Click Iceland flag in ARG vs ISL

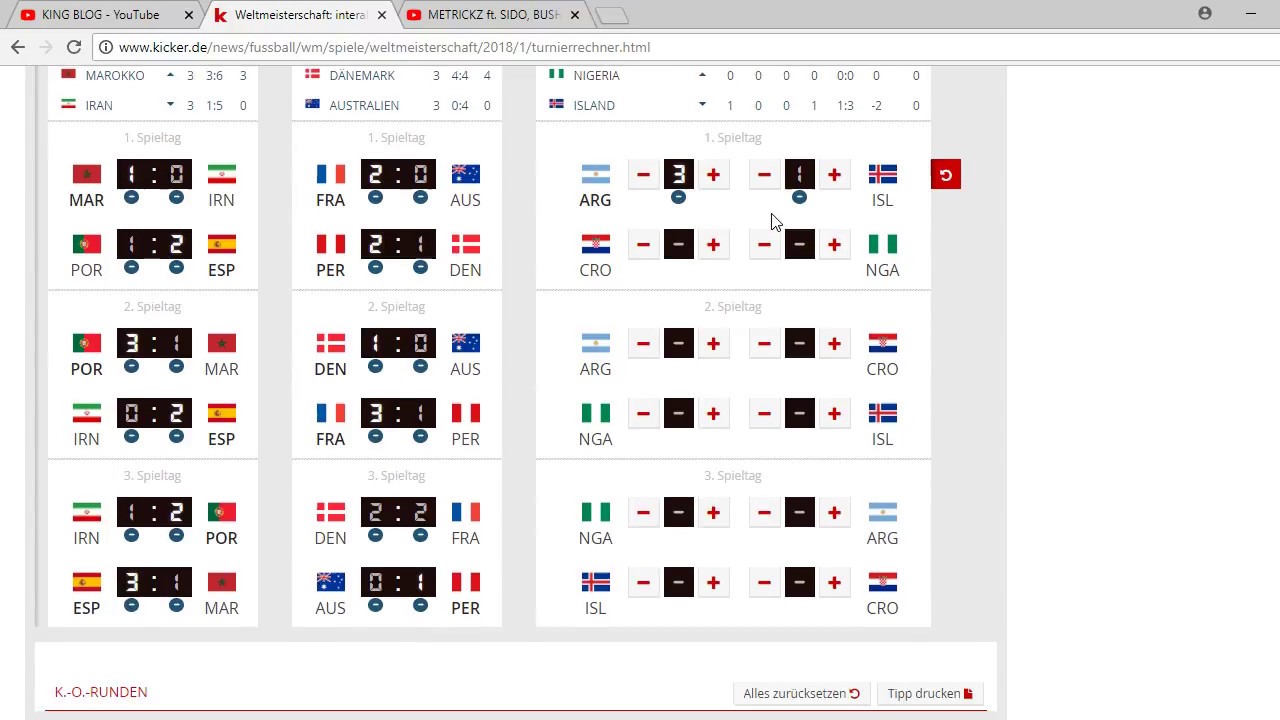click(882, 175)
